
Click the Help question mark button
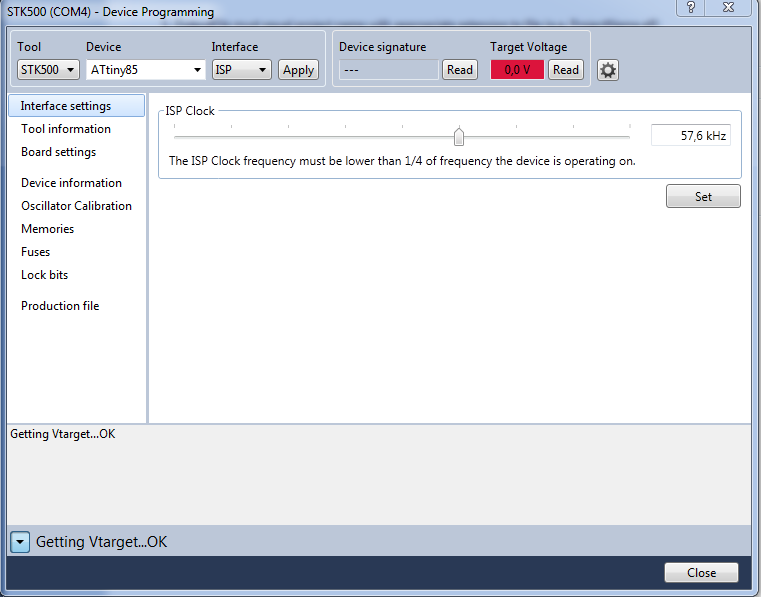tap(691, 7)
